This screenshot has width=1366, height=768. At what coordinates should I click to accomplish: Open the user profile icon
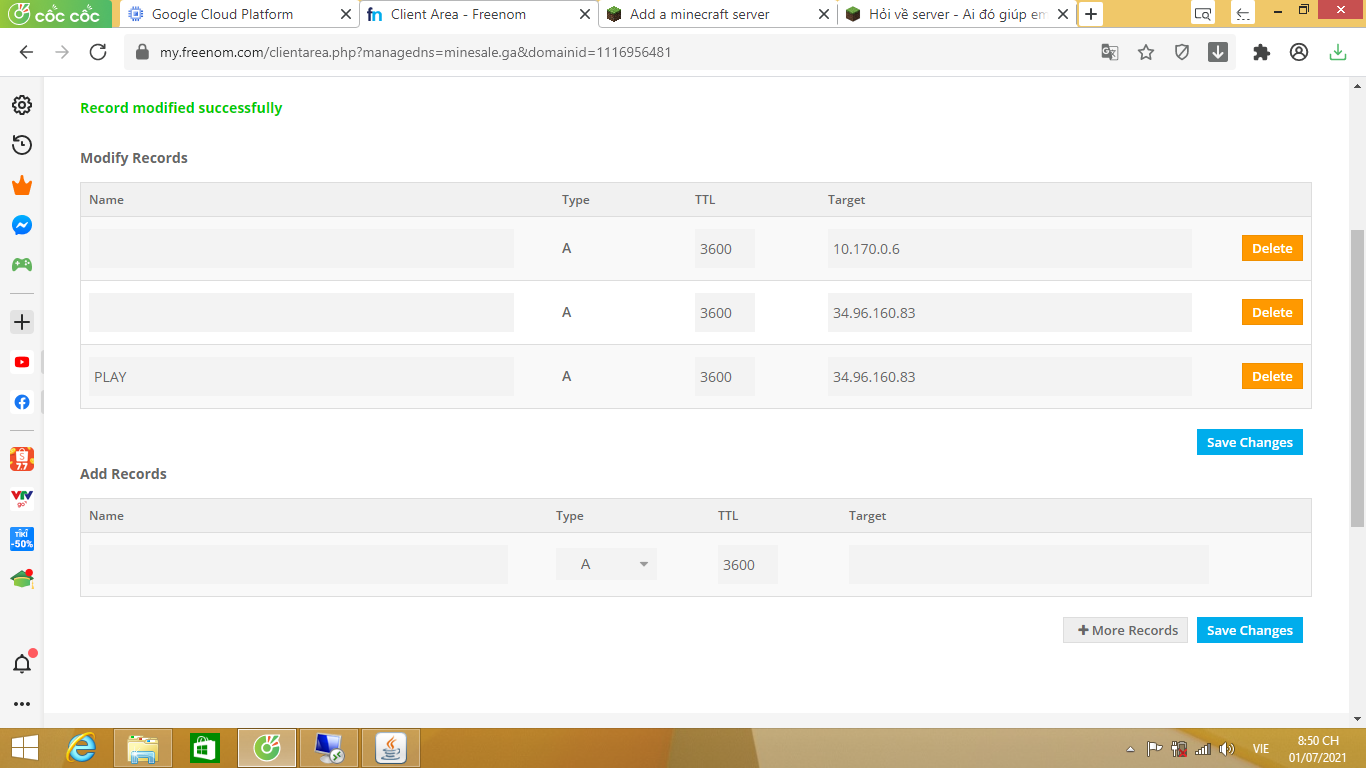(1299, 52)
